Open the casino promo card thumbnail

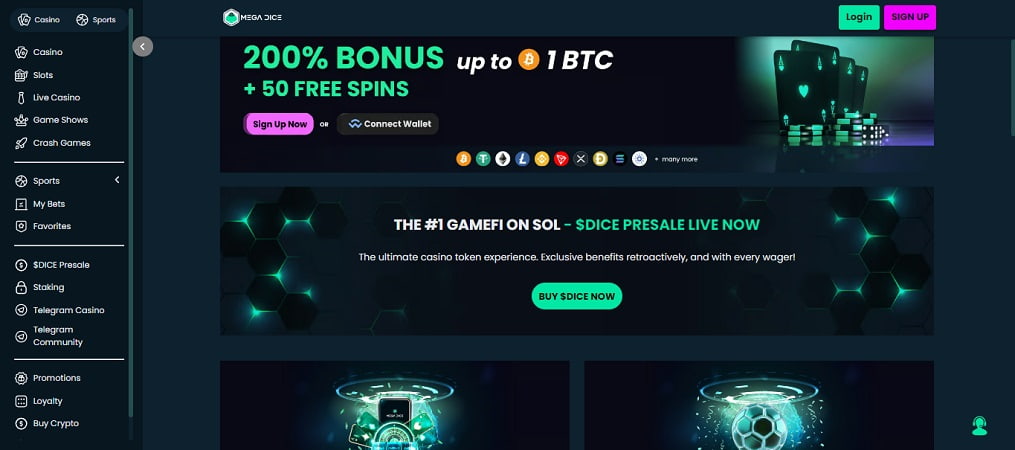395,405
